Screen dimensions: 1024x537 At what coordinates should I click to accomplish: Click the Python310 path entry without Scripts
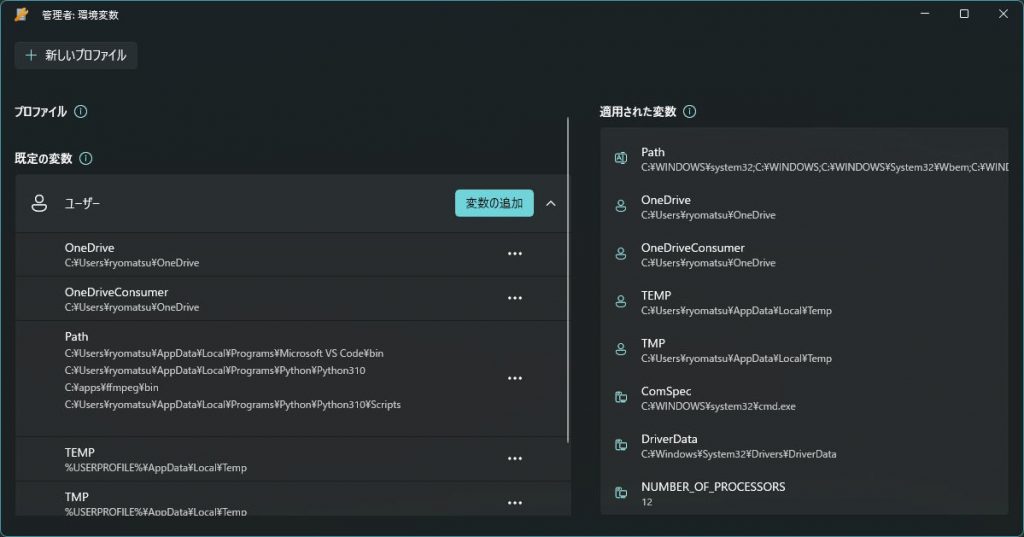pos(215,370)
